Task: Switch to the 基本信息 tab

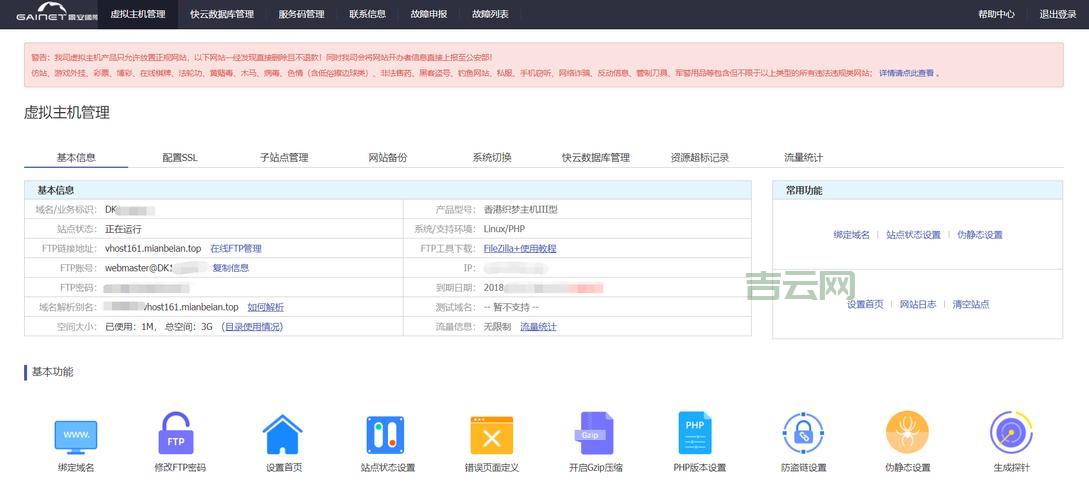Action: pyautogui.click(x=76, y=158)
